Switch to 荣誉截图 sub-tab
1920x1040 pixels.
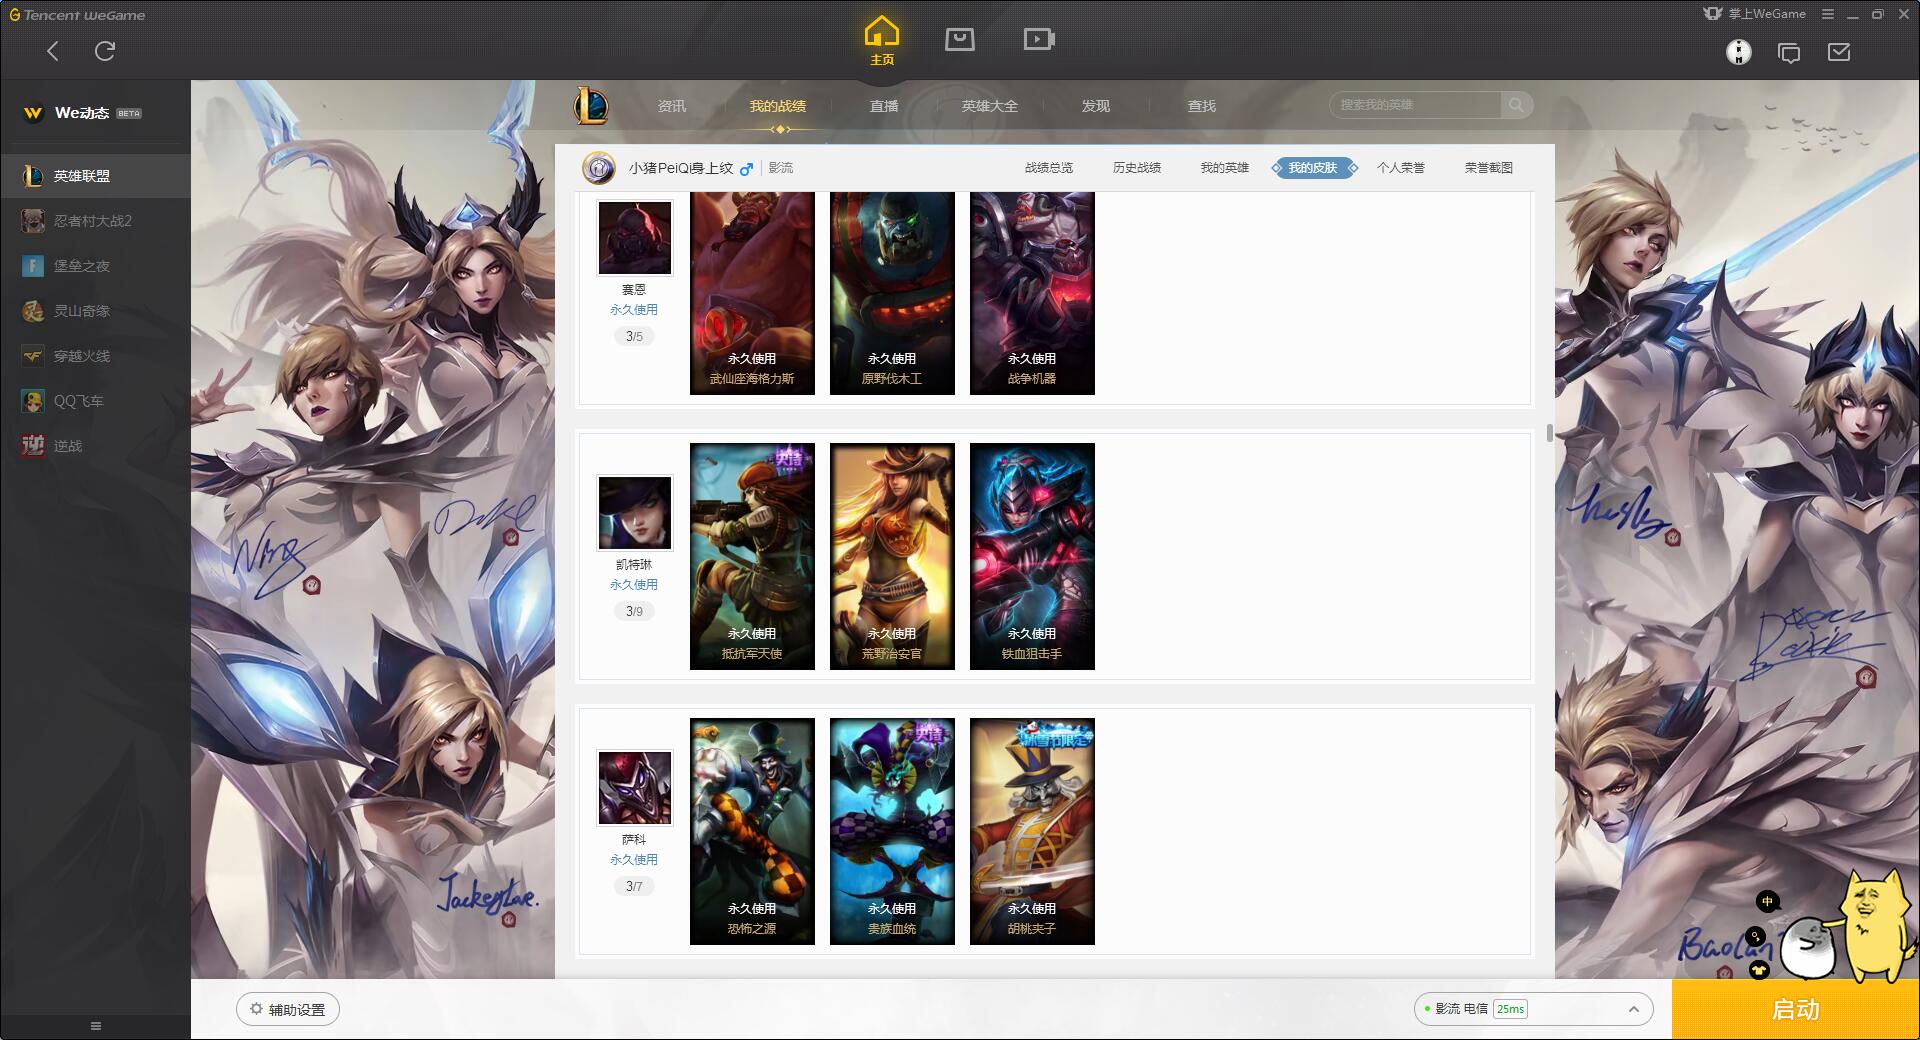coord(1489,168)
